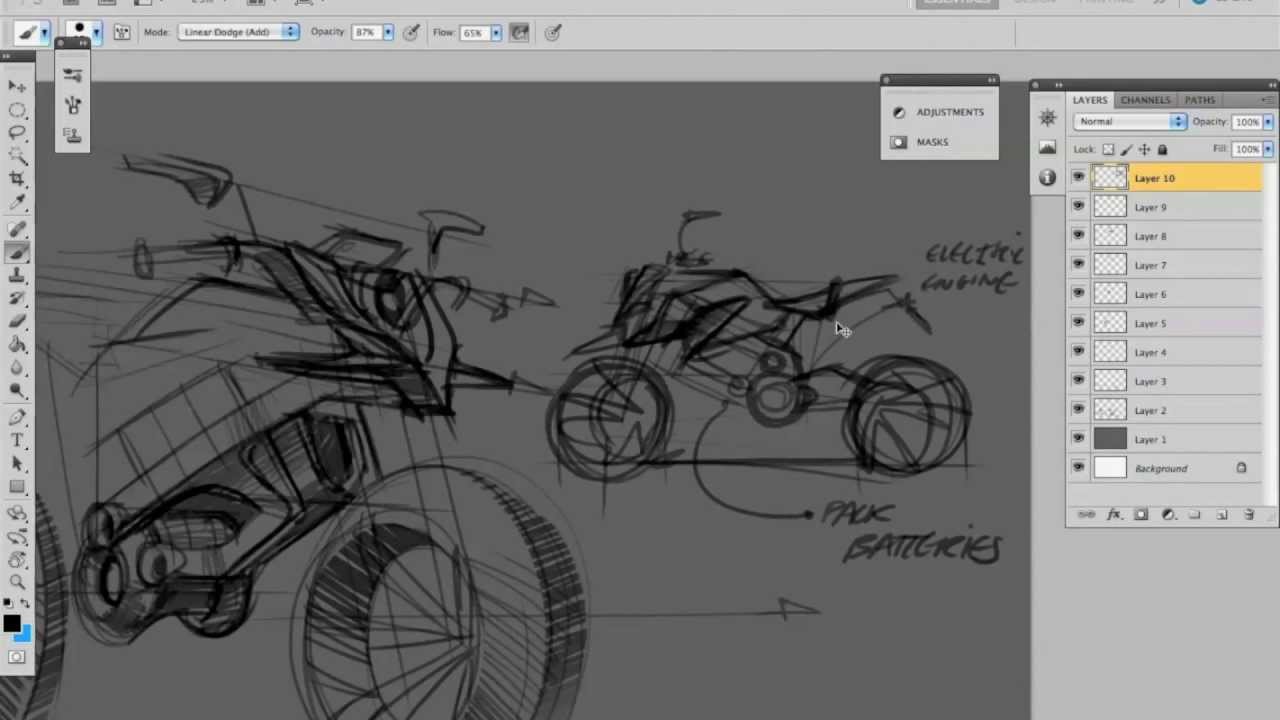The height and width of the screenshot is (720, 1280).
Task: Open the Info panel icon
Action: (x=1047, y=178)
